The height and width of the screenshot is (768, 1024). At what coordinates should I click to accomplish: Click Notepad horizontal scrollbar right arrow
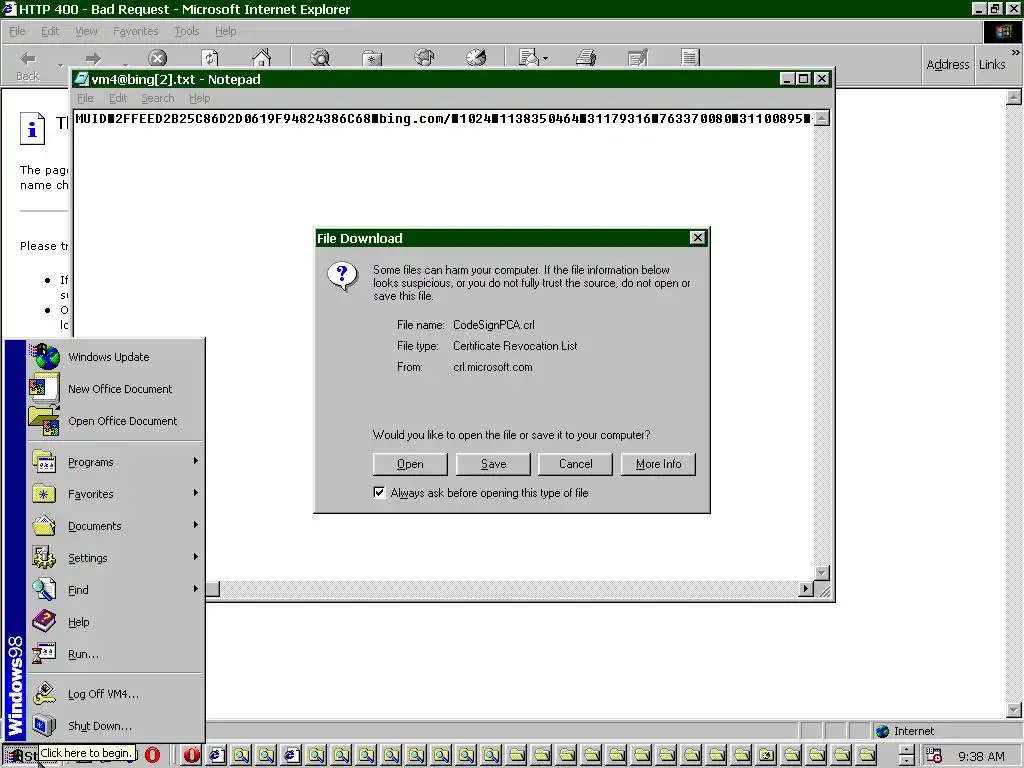[806, 589]
